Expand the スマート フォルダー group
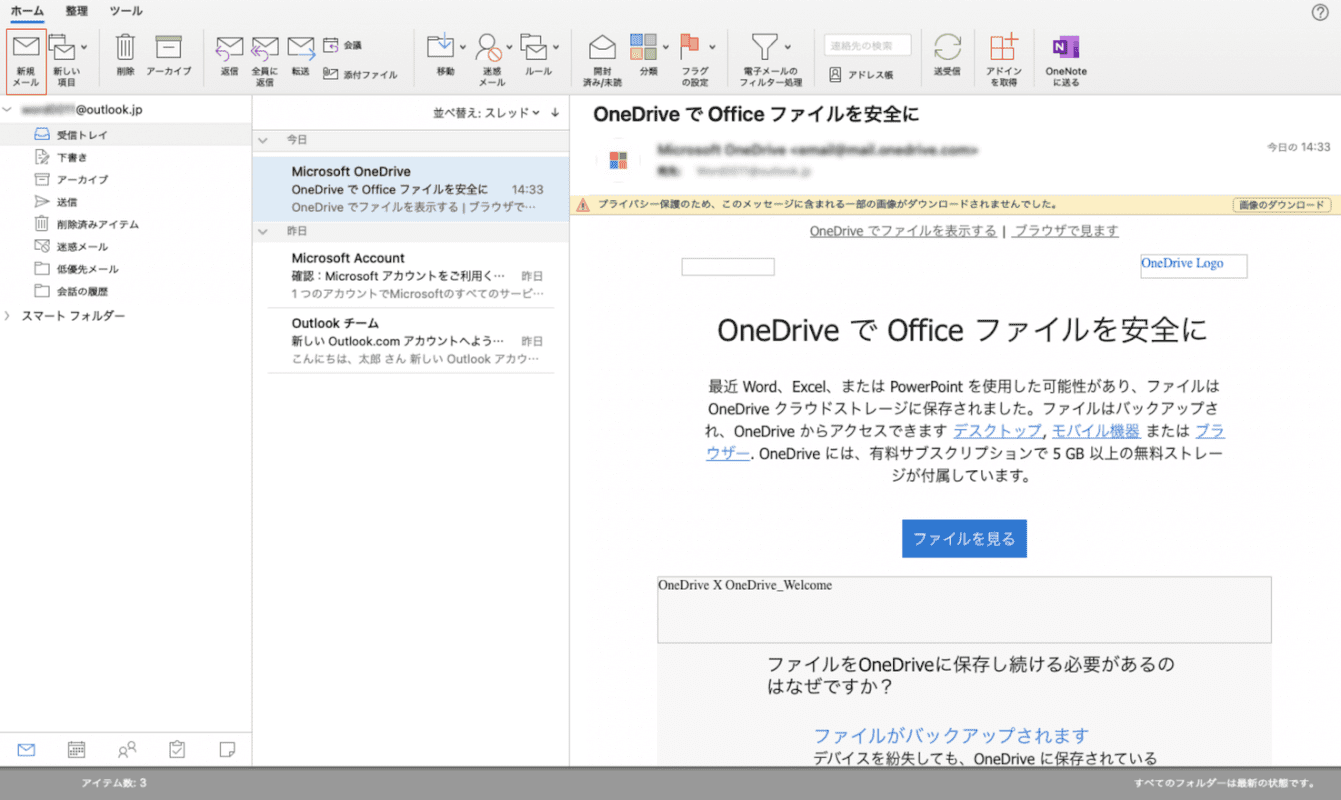1341x800 pixels. tap(8, 316)
